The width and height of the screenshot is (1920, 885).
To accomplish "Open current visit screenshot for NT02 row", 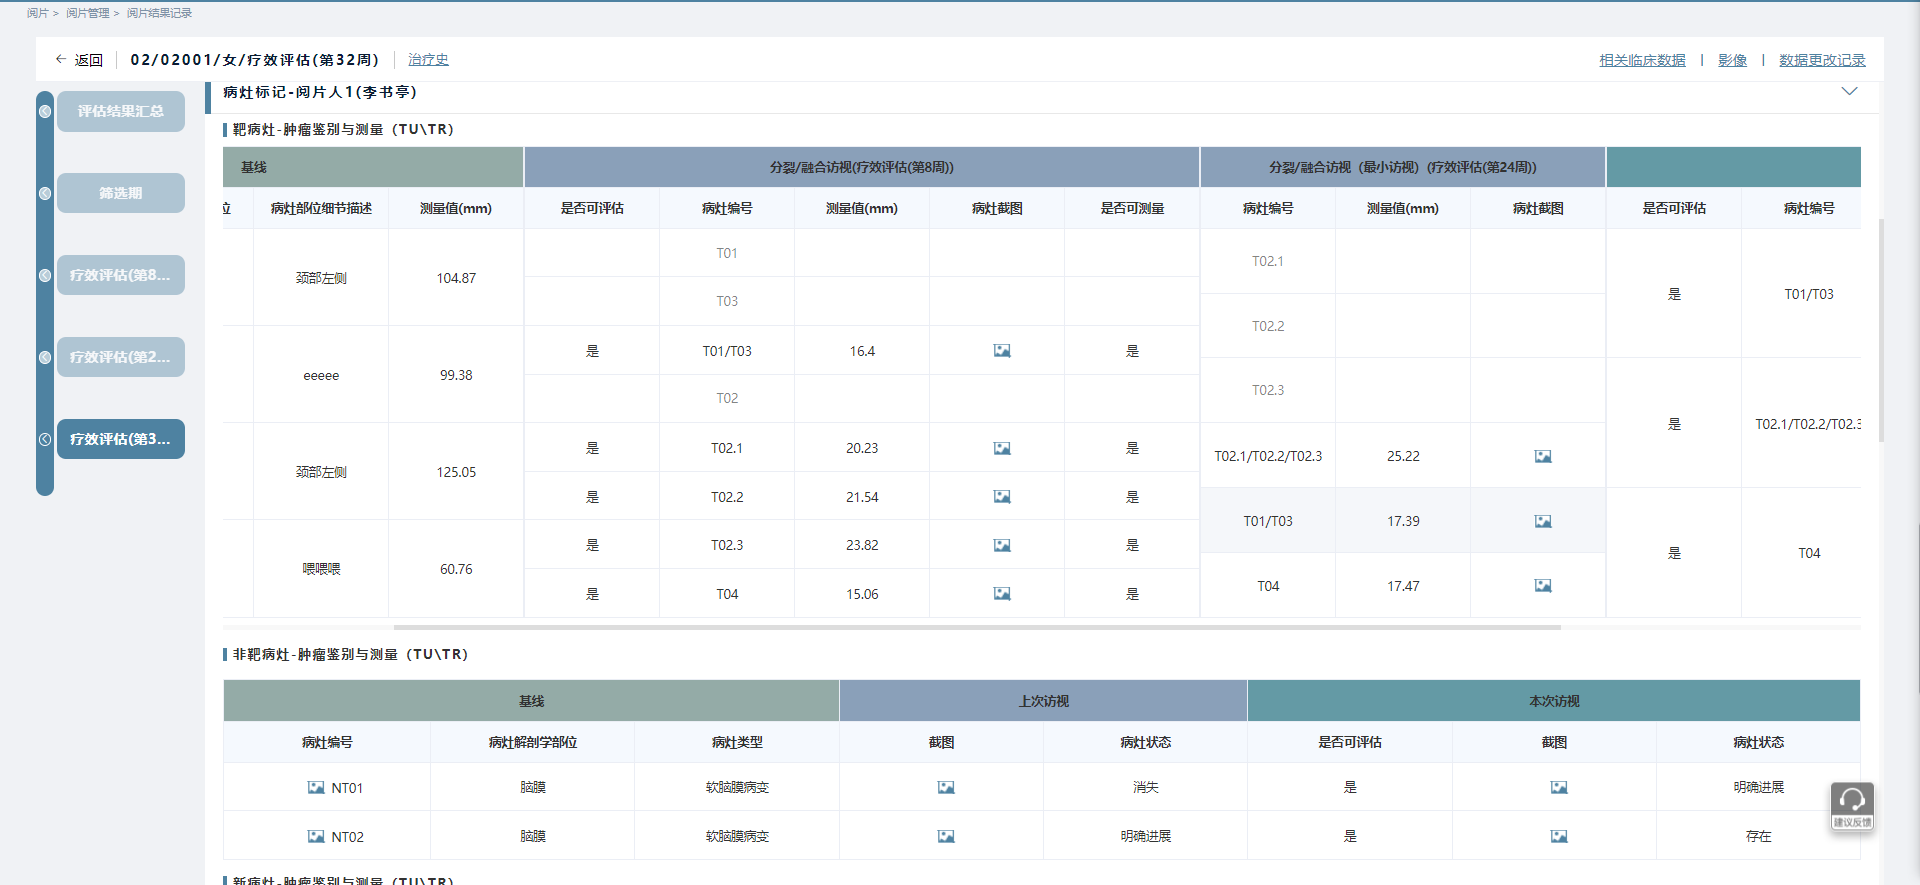I will pyautogui.click(x=1559, y=836).
